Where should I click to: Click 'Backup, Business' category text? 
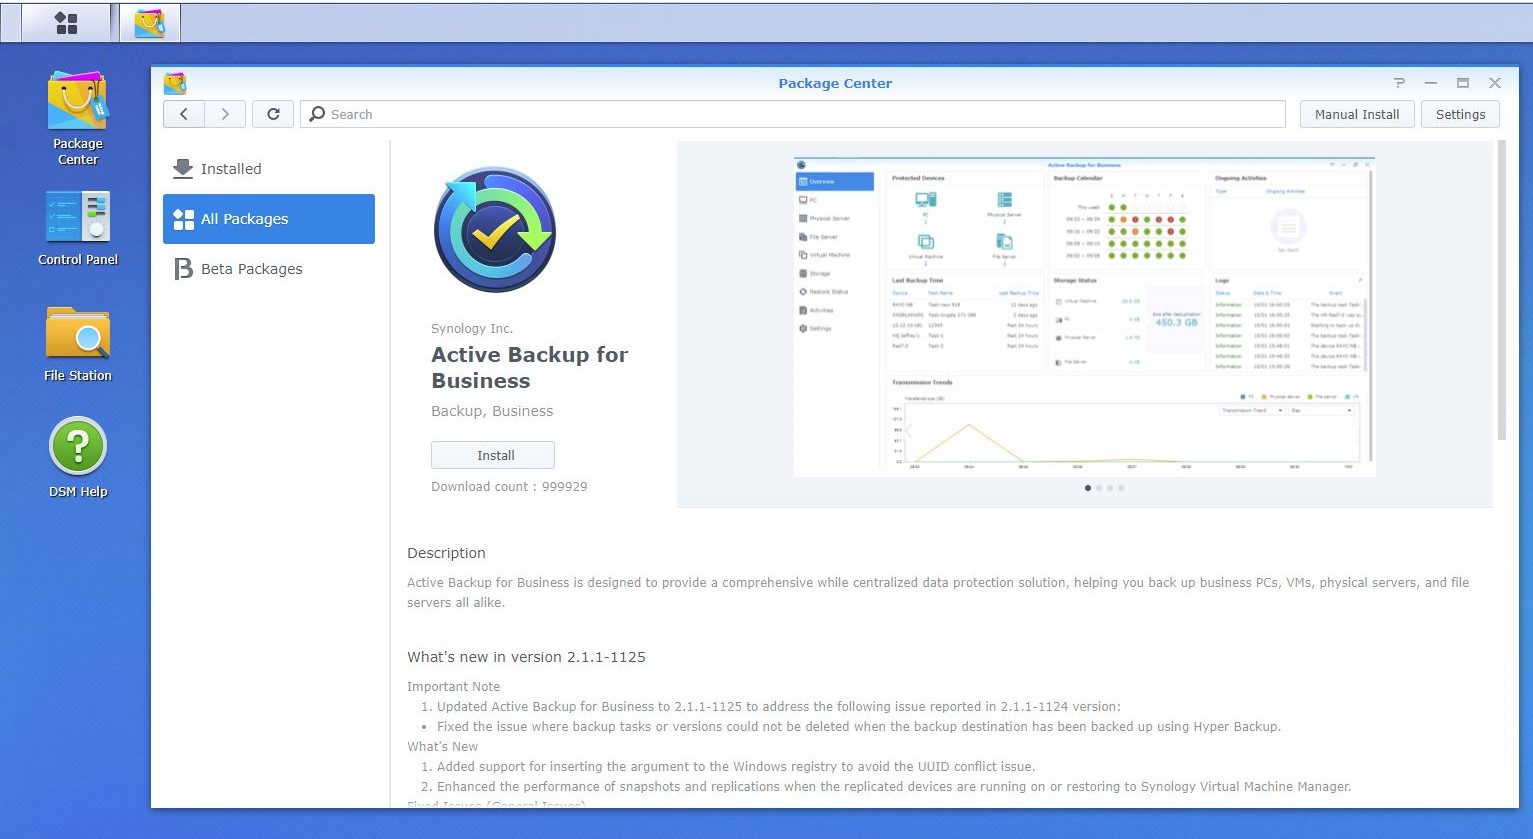(492, 411)
